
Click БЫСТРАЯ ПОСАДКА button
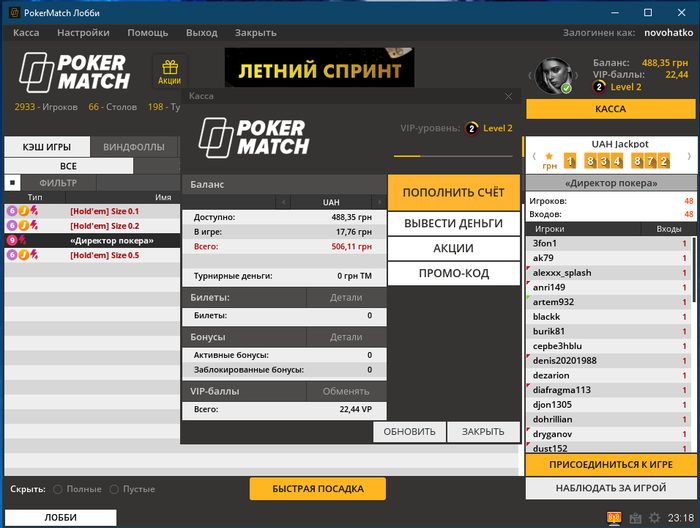(x=318, y=489)
